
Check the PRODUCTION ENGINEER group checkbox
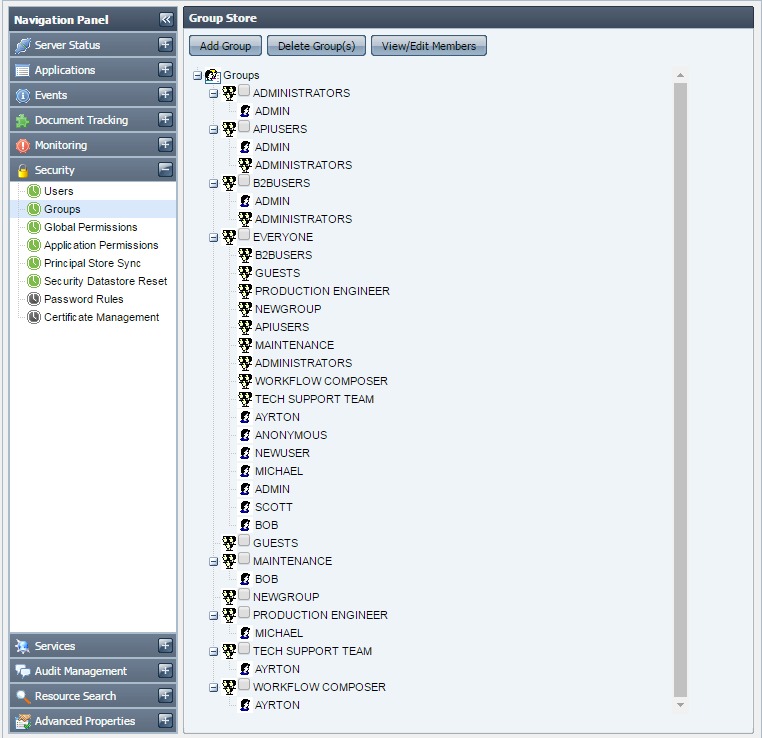pyautogui.click(x=244, y=612)
